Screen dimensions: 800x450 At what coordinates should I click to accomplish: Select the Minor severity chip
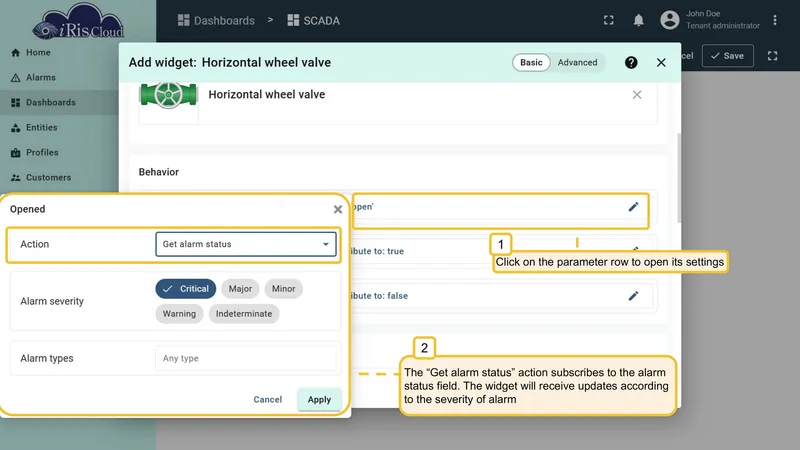pos(284,289)
